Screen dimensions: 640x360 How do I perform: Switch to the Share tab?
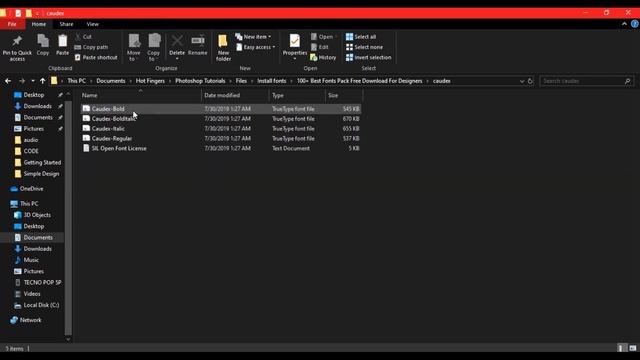click(66, 24)
